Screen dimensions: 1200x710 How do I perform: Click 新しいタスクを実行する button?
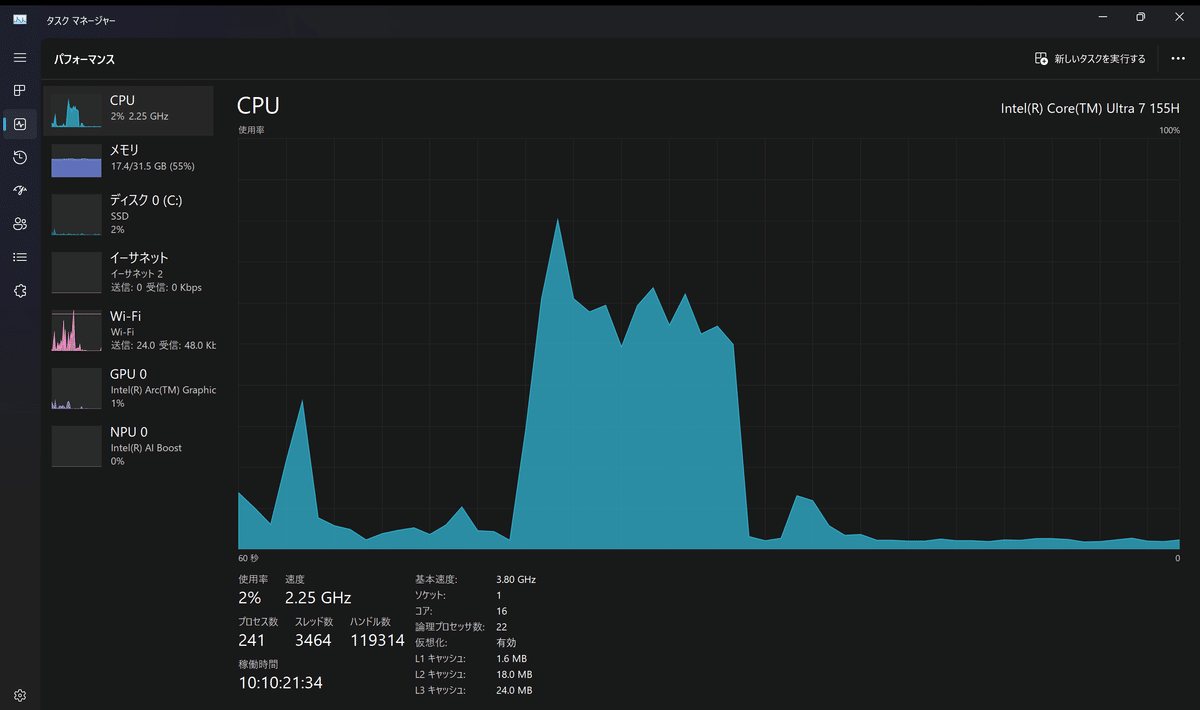click(x=1090, y=59)
